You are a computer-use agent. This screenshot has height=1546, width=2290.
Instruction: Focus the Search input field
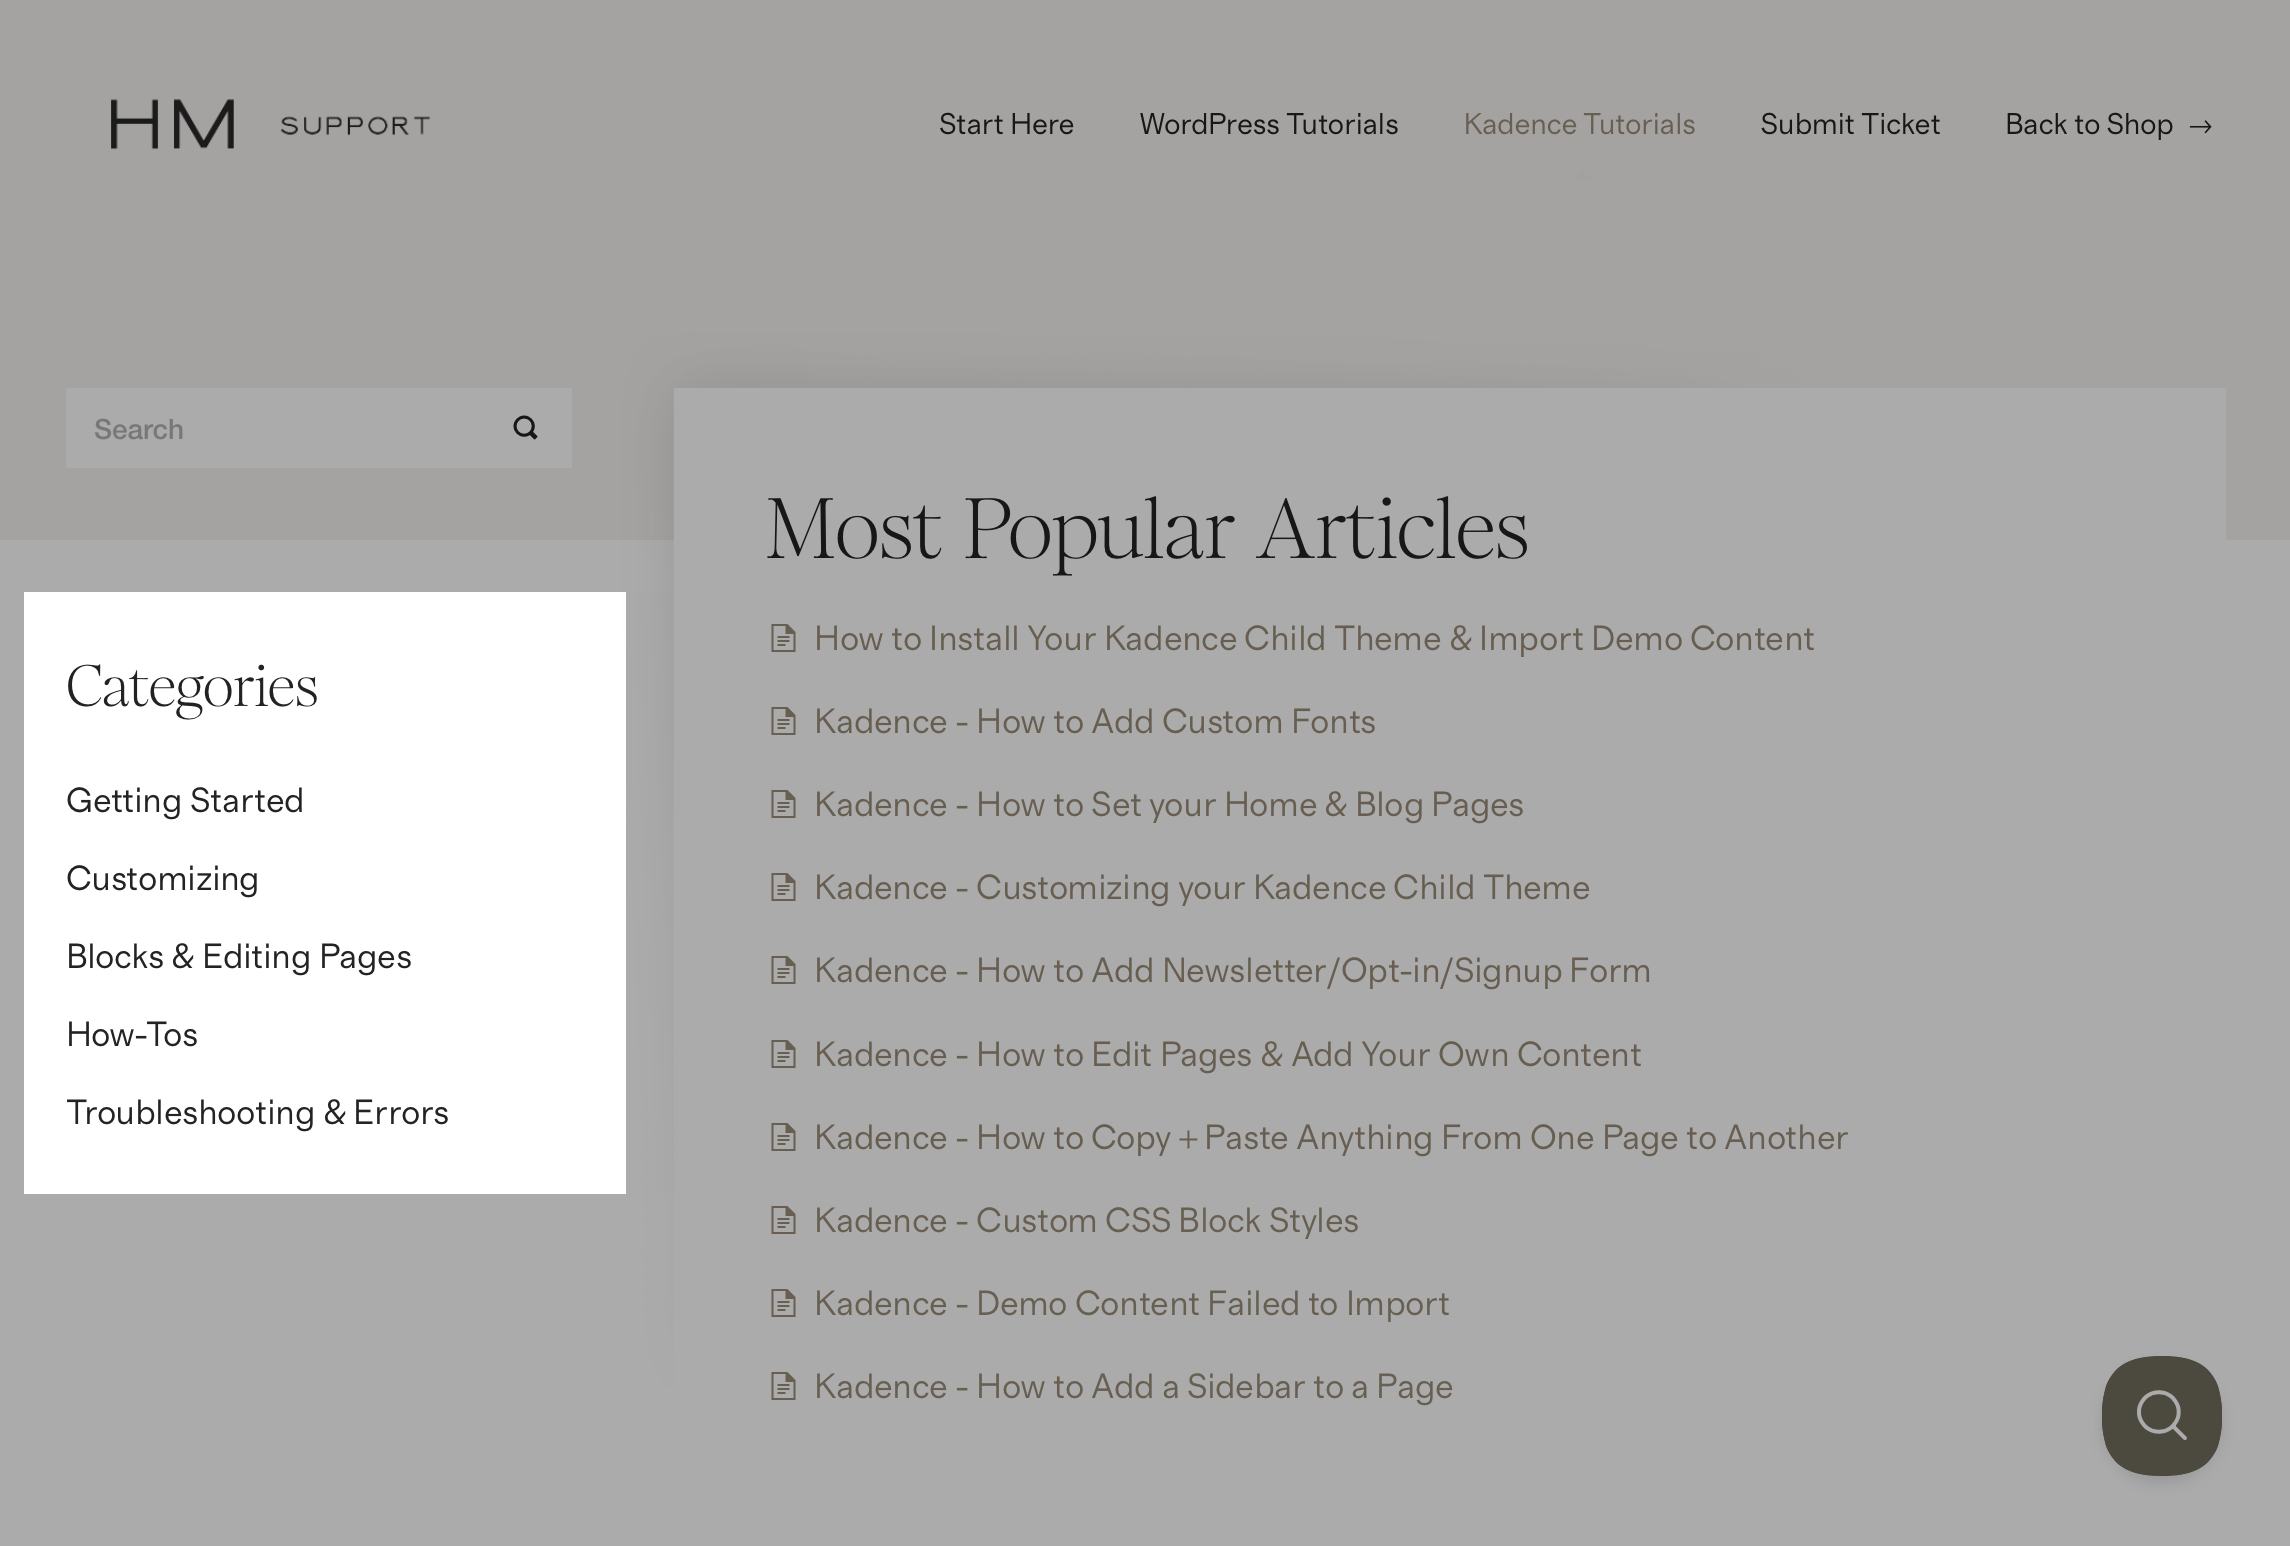pyautogui.click(x=319, y=428)
